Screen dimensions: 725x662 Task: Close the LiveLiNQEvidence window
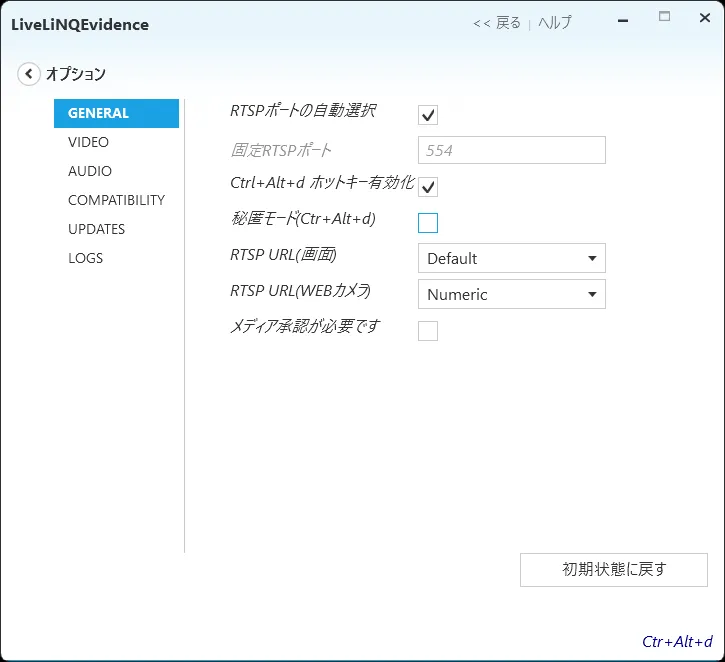[x=705, y=18]
